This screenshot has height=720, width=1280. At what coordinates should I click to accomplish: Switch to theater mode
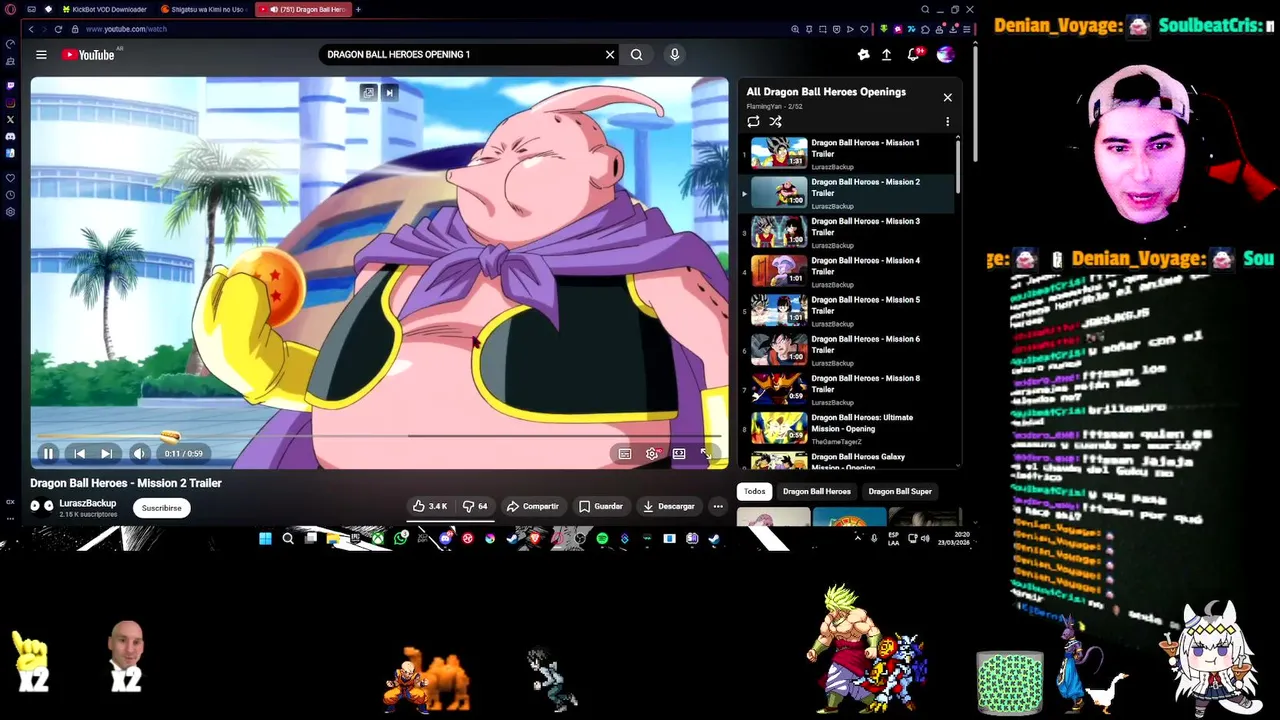point(679,454)
